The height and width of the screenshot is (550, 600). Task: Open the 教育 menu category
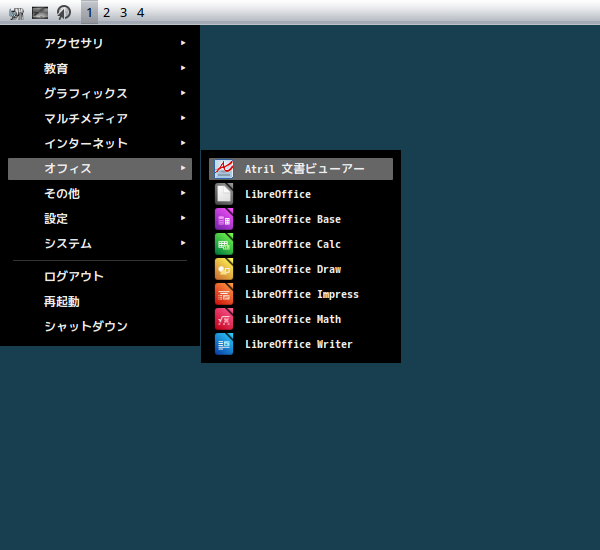click(100, 69)
